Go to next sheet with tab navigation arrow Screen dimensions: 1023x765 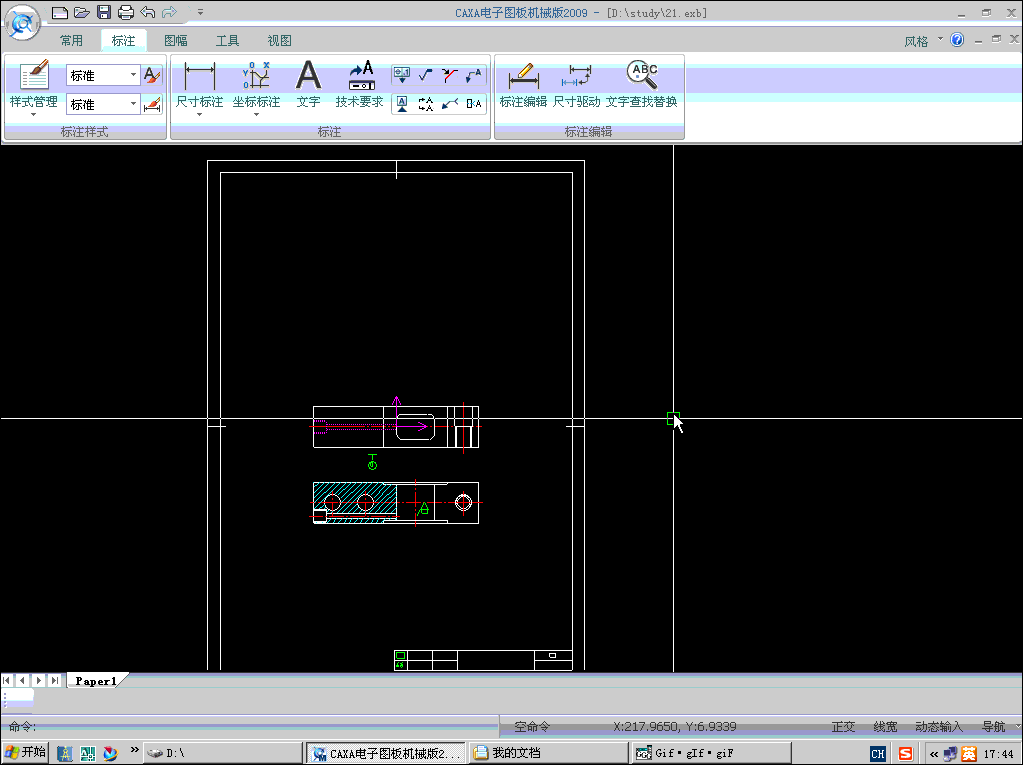38,680
